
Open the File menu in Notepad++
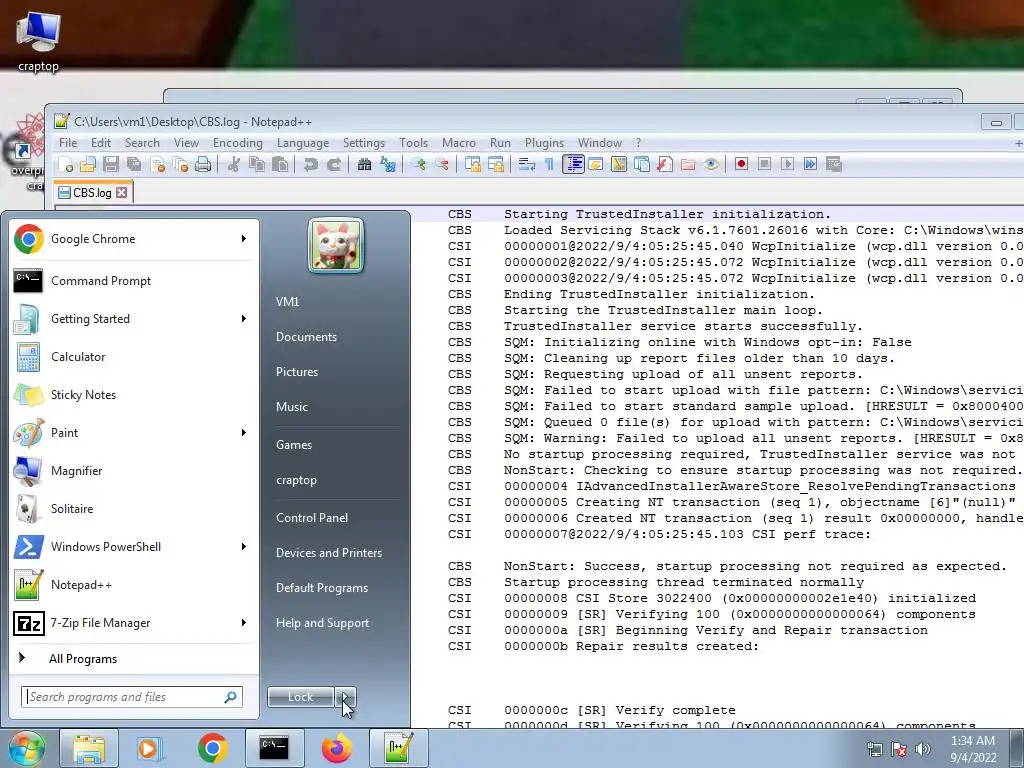(x=68, y=143)
